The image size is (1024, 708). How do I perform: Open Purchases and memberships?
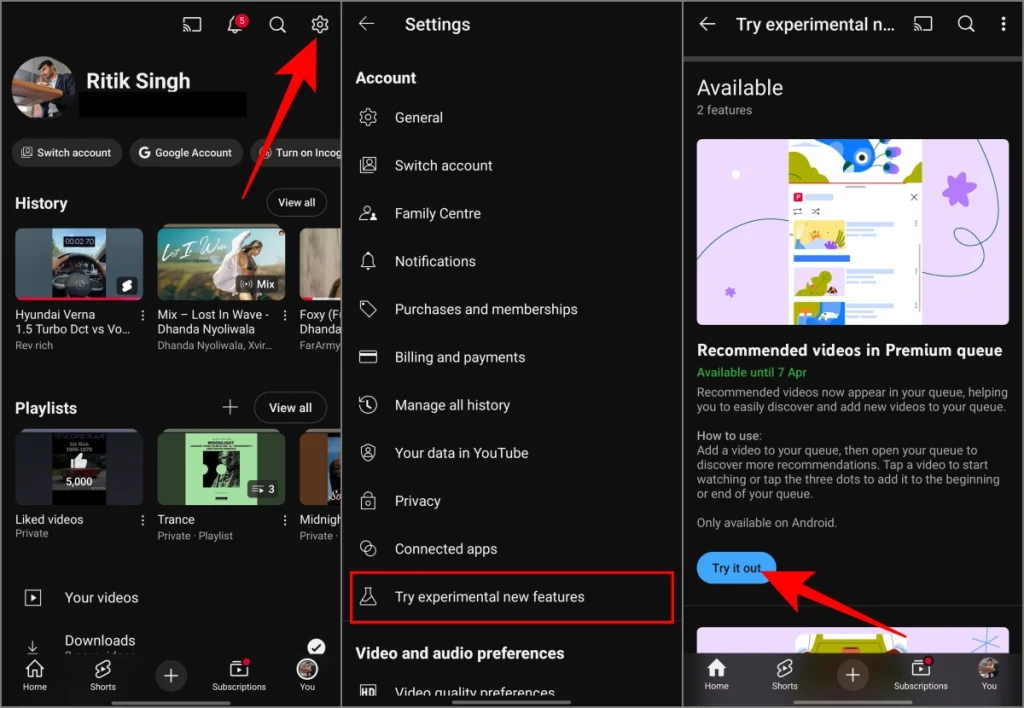point(512,309)
